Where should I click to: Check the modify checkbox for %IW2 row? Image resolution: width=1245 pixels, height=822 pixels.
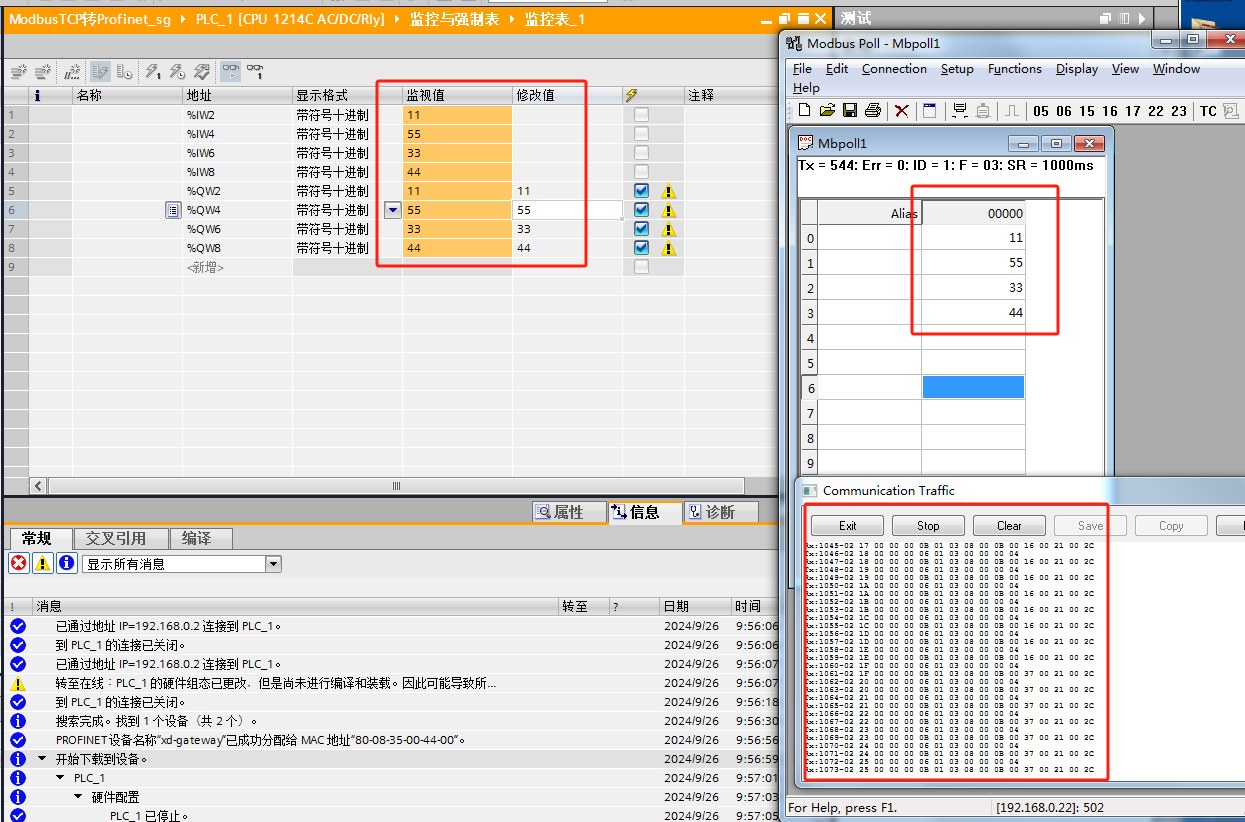click(x=641, y=115)
